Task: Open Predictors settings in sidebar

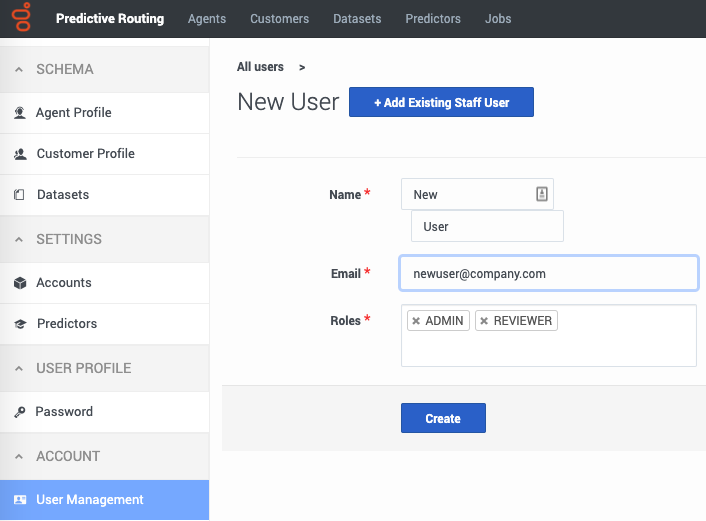Action: point(104,324)
